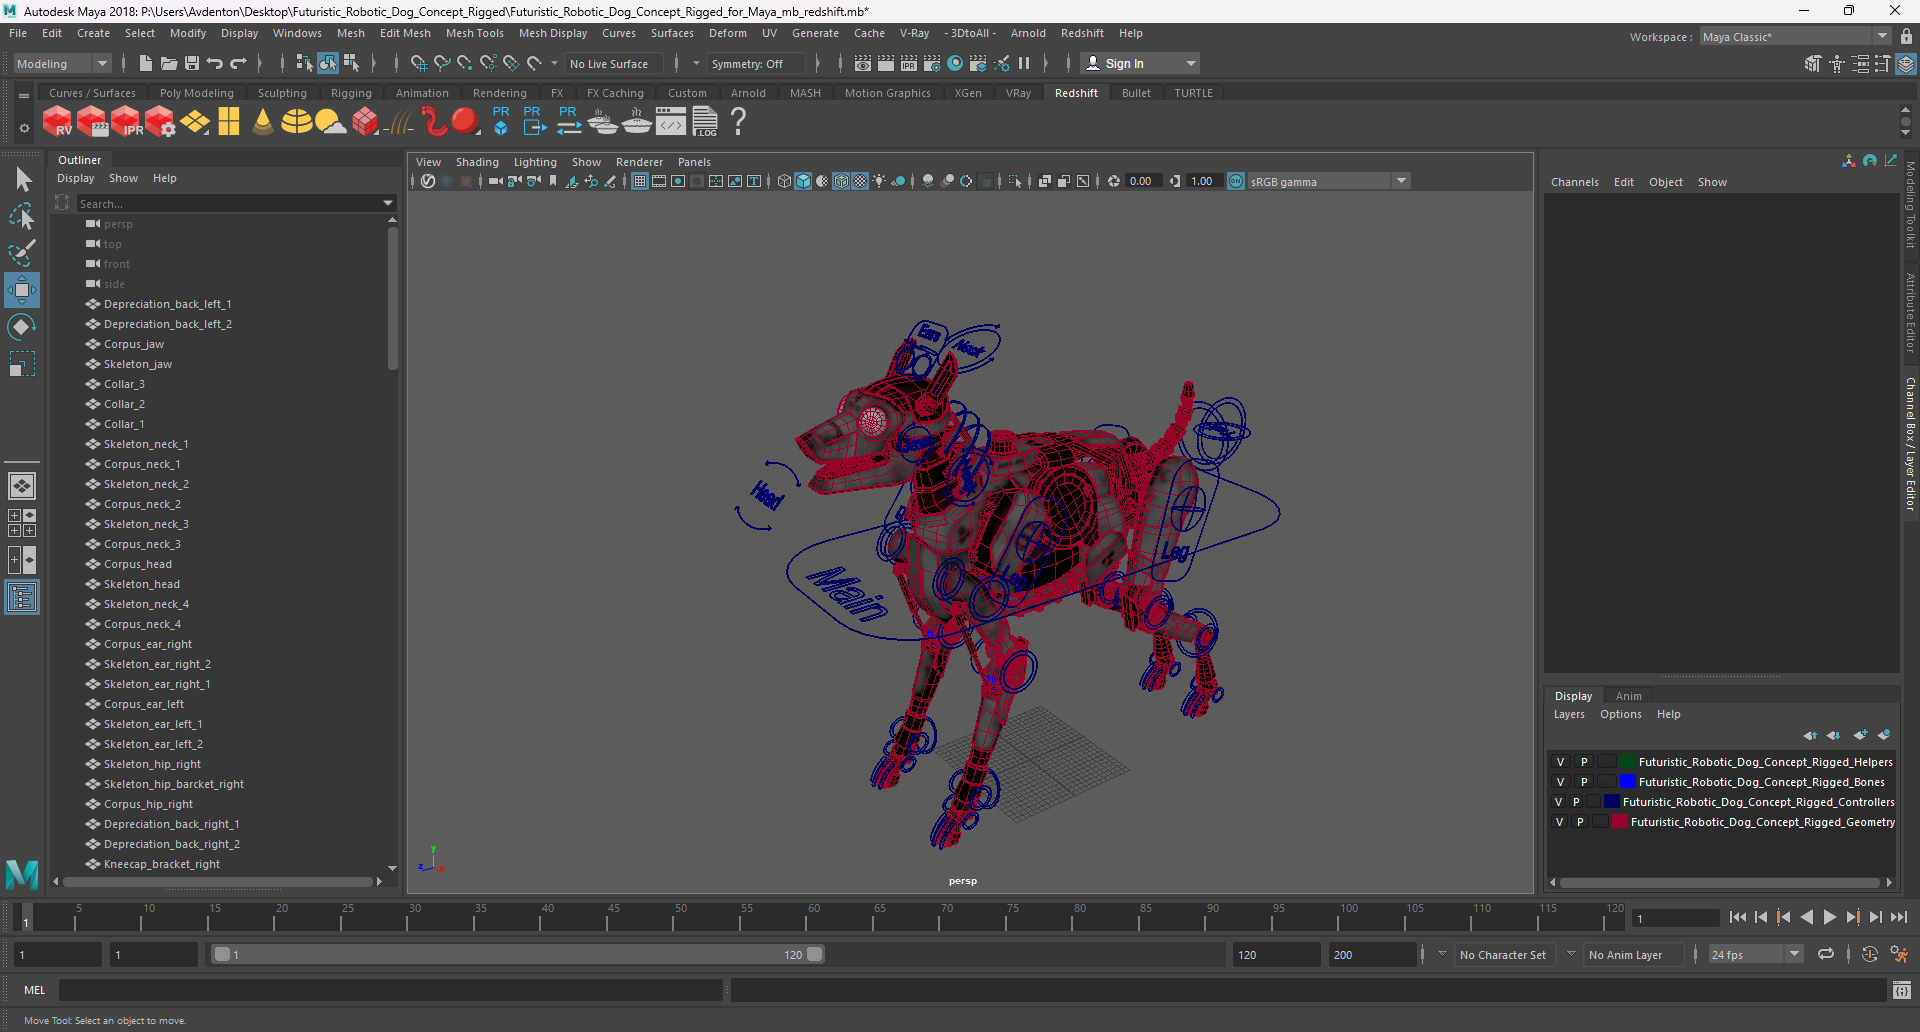Toggle playback P on Rigged_Geometry layer
The image size is (1920, 1032).
tap(1580, 822)
